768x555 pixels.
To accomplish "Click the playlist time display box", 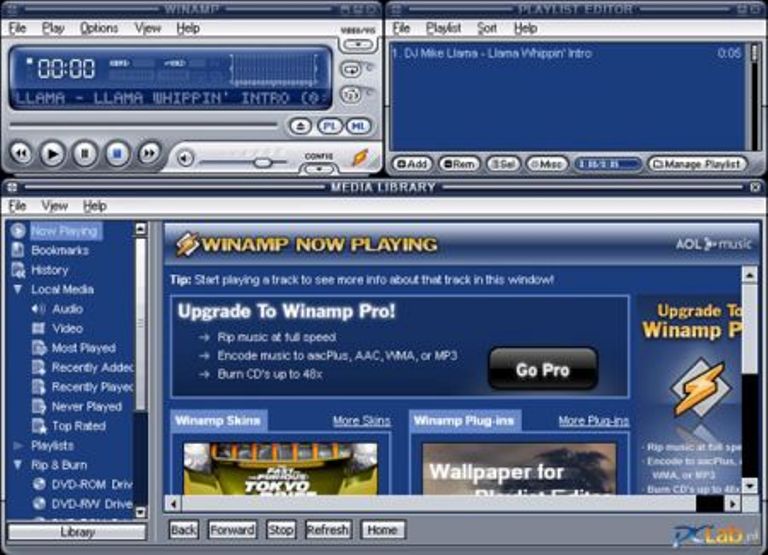I will coord(607,164).
